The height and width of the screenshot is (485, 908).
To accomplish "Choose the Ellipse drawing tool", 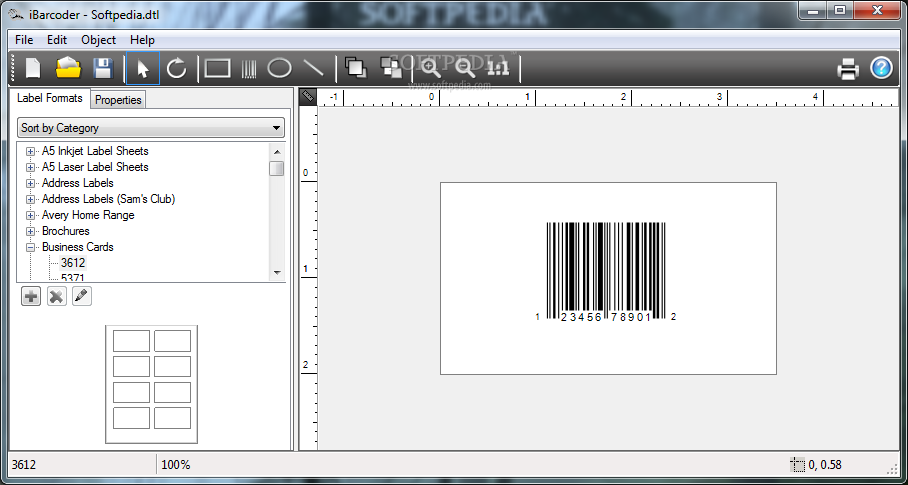I will click(280, 68).
